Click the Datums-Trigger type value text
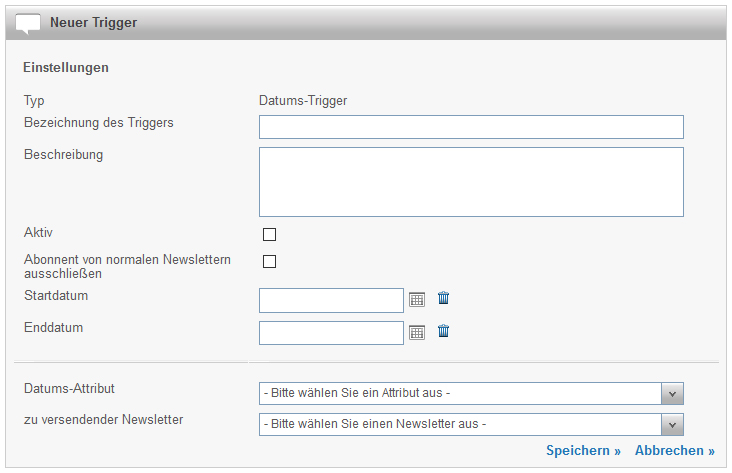732x473 pixels. (302, 100)
